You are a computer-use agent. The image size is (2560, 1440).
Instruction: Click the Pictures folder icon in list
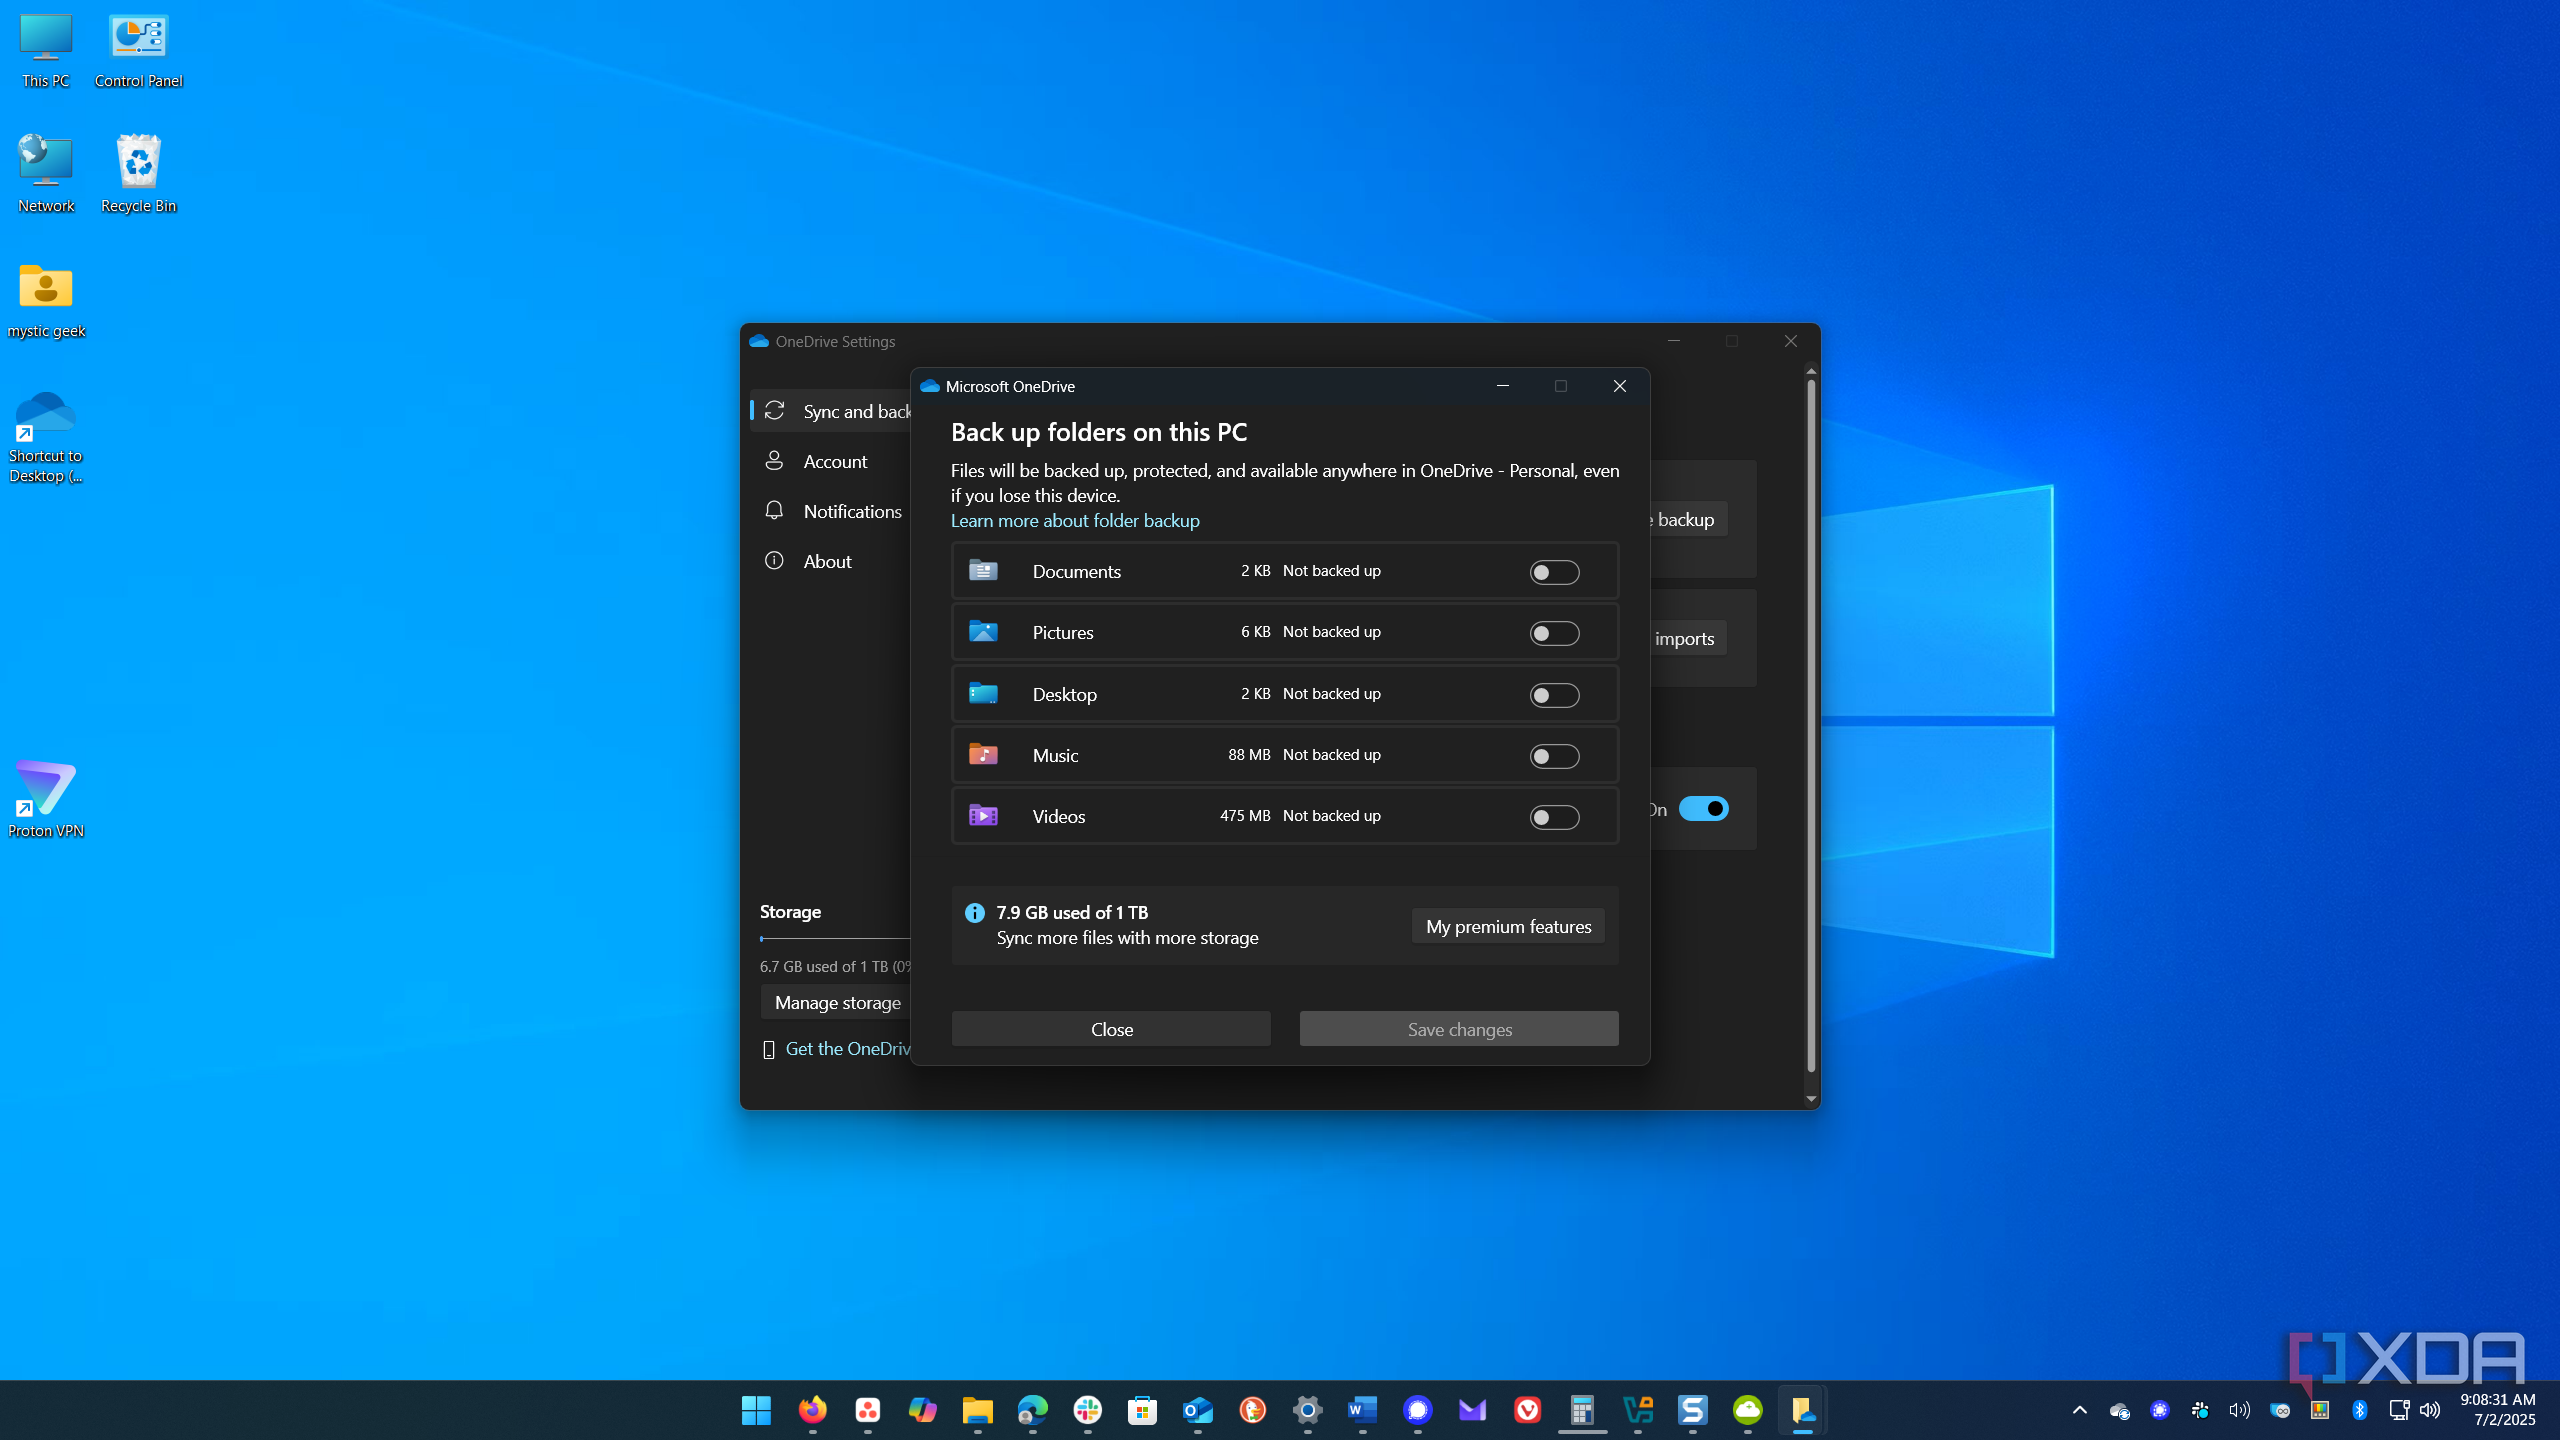click(983, 631)
